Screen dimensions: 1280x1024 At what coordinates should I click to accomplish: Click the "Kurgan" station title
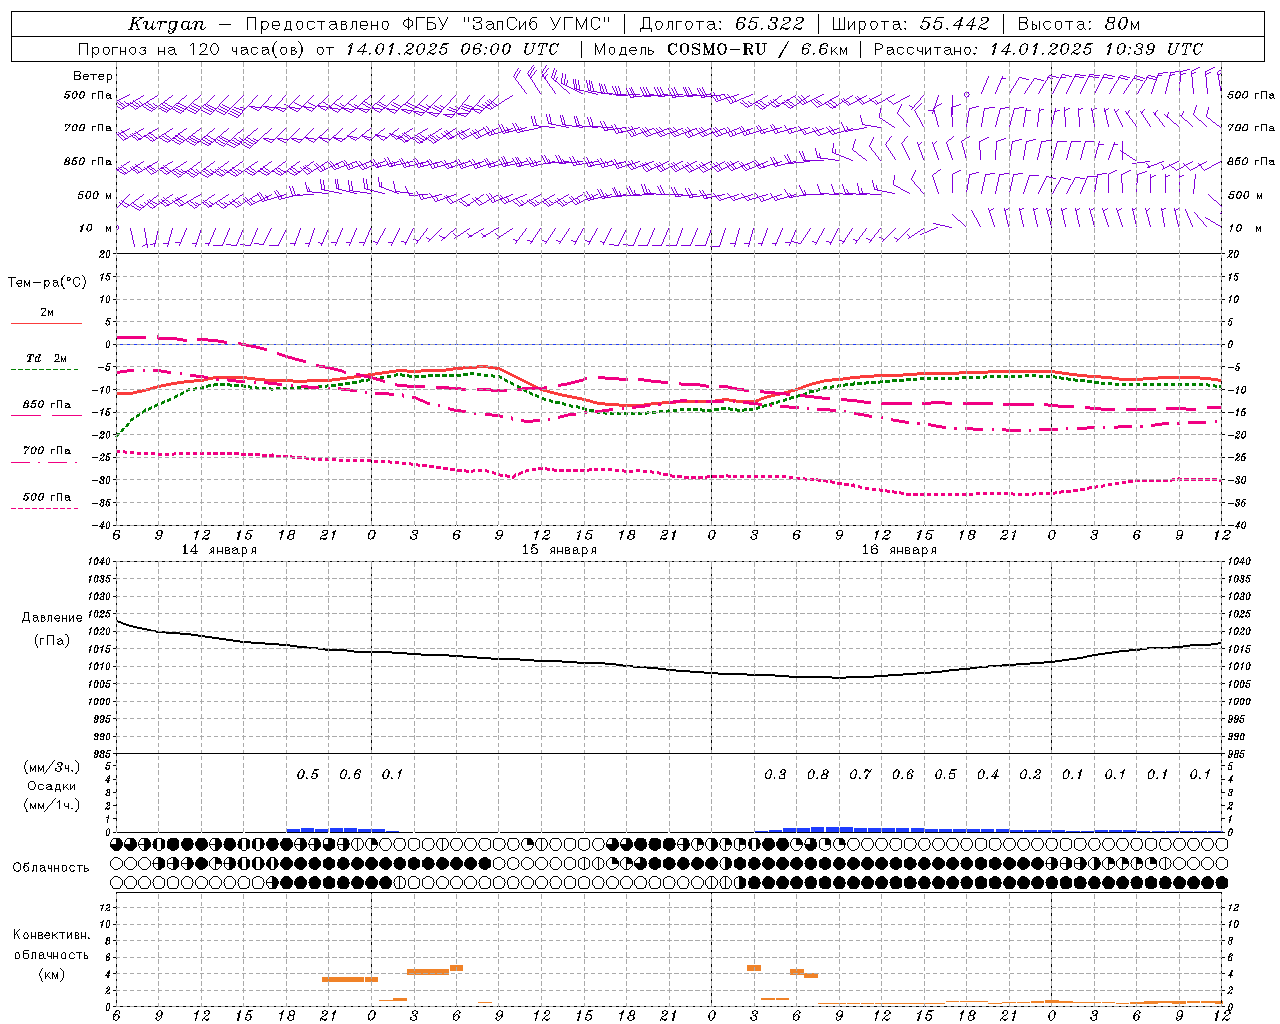tap(166, 24)
